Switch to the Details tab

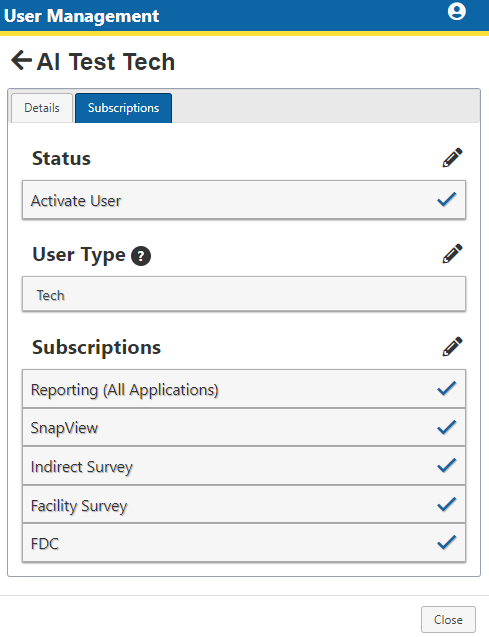pyautogui.click(x=42, y=108)
